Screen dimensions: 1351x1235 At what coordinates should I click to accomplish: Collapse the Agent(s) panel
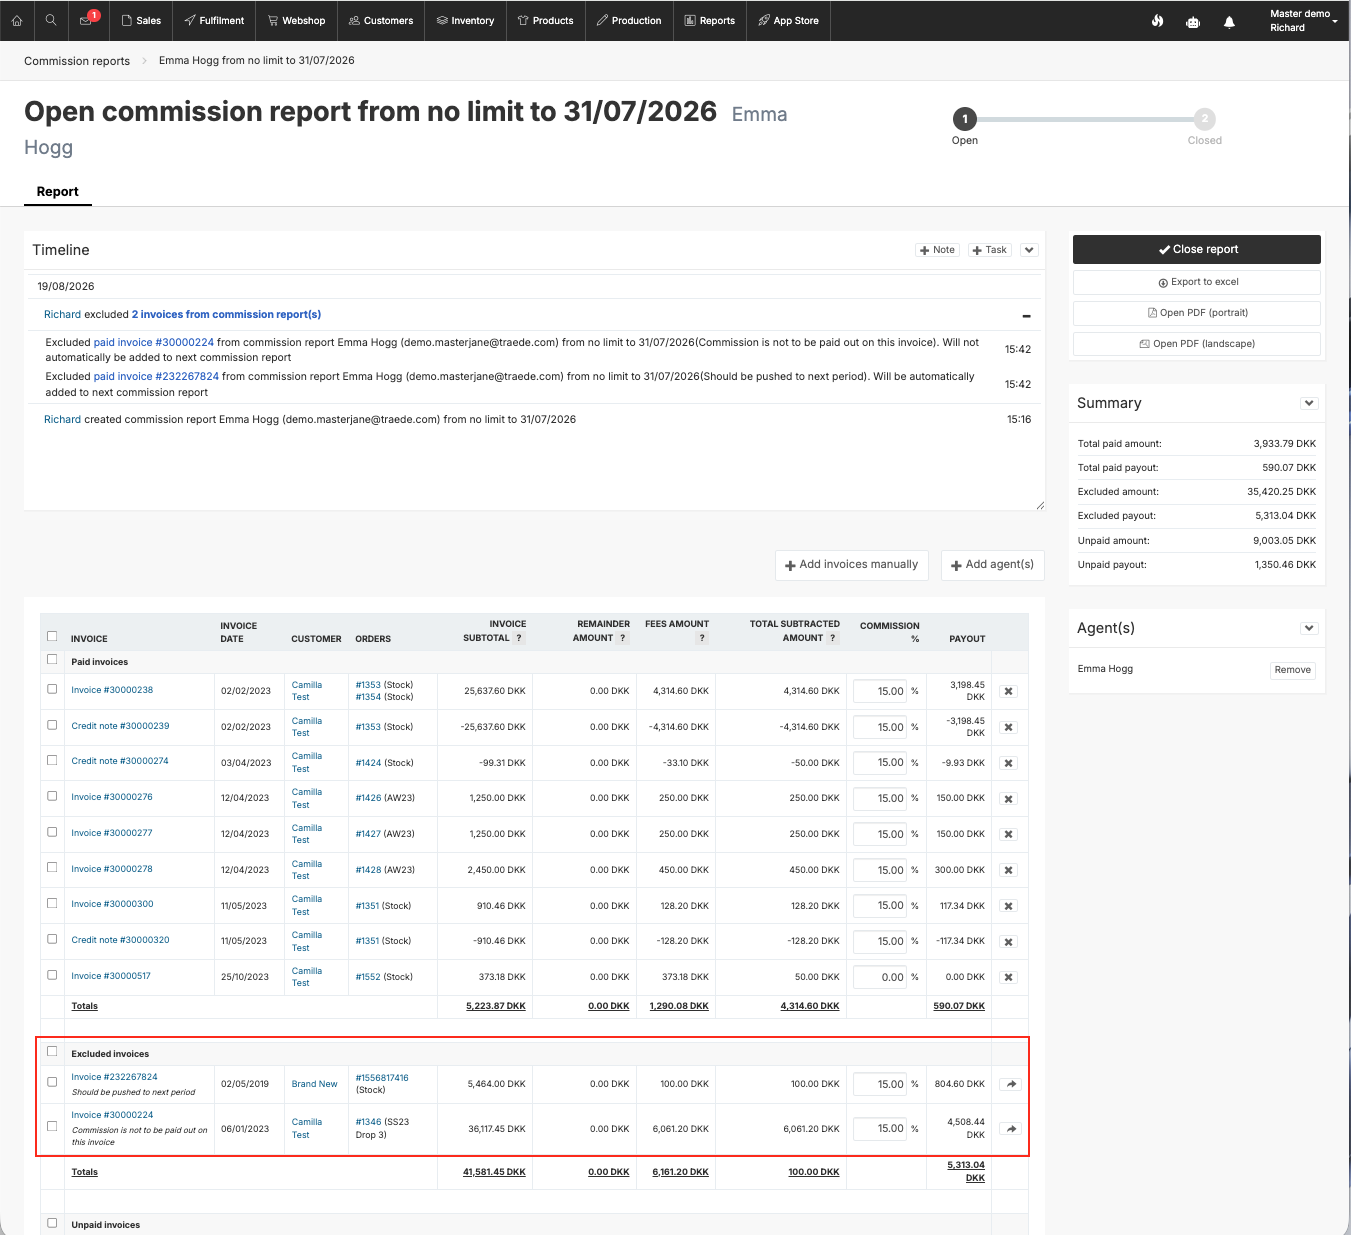point(1309,628)
